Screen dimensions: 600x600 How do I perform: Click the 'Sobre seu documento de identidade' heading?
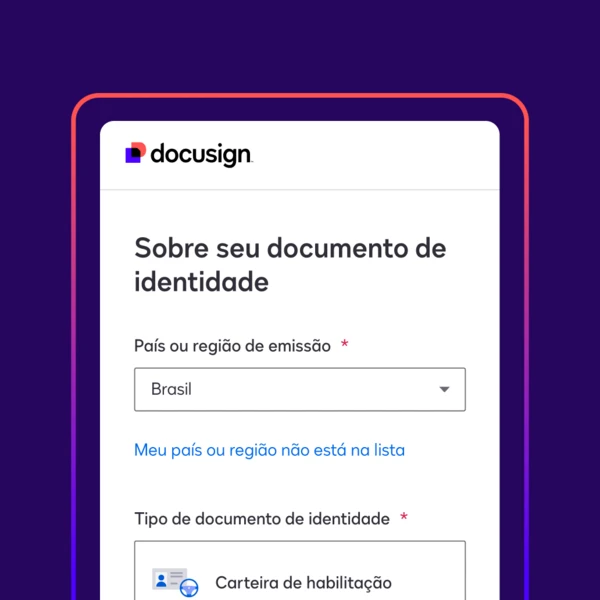click(290, 265)
